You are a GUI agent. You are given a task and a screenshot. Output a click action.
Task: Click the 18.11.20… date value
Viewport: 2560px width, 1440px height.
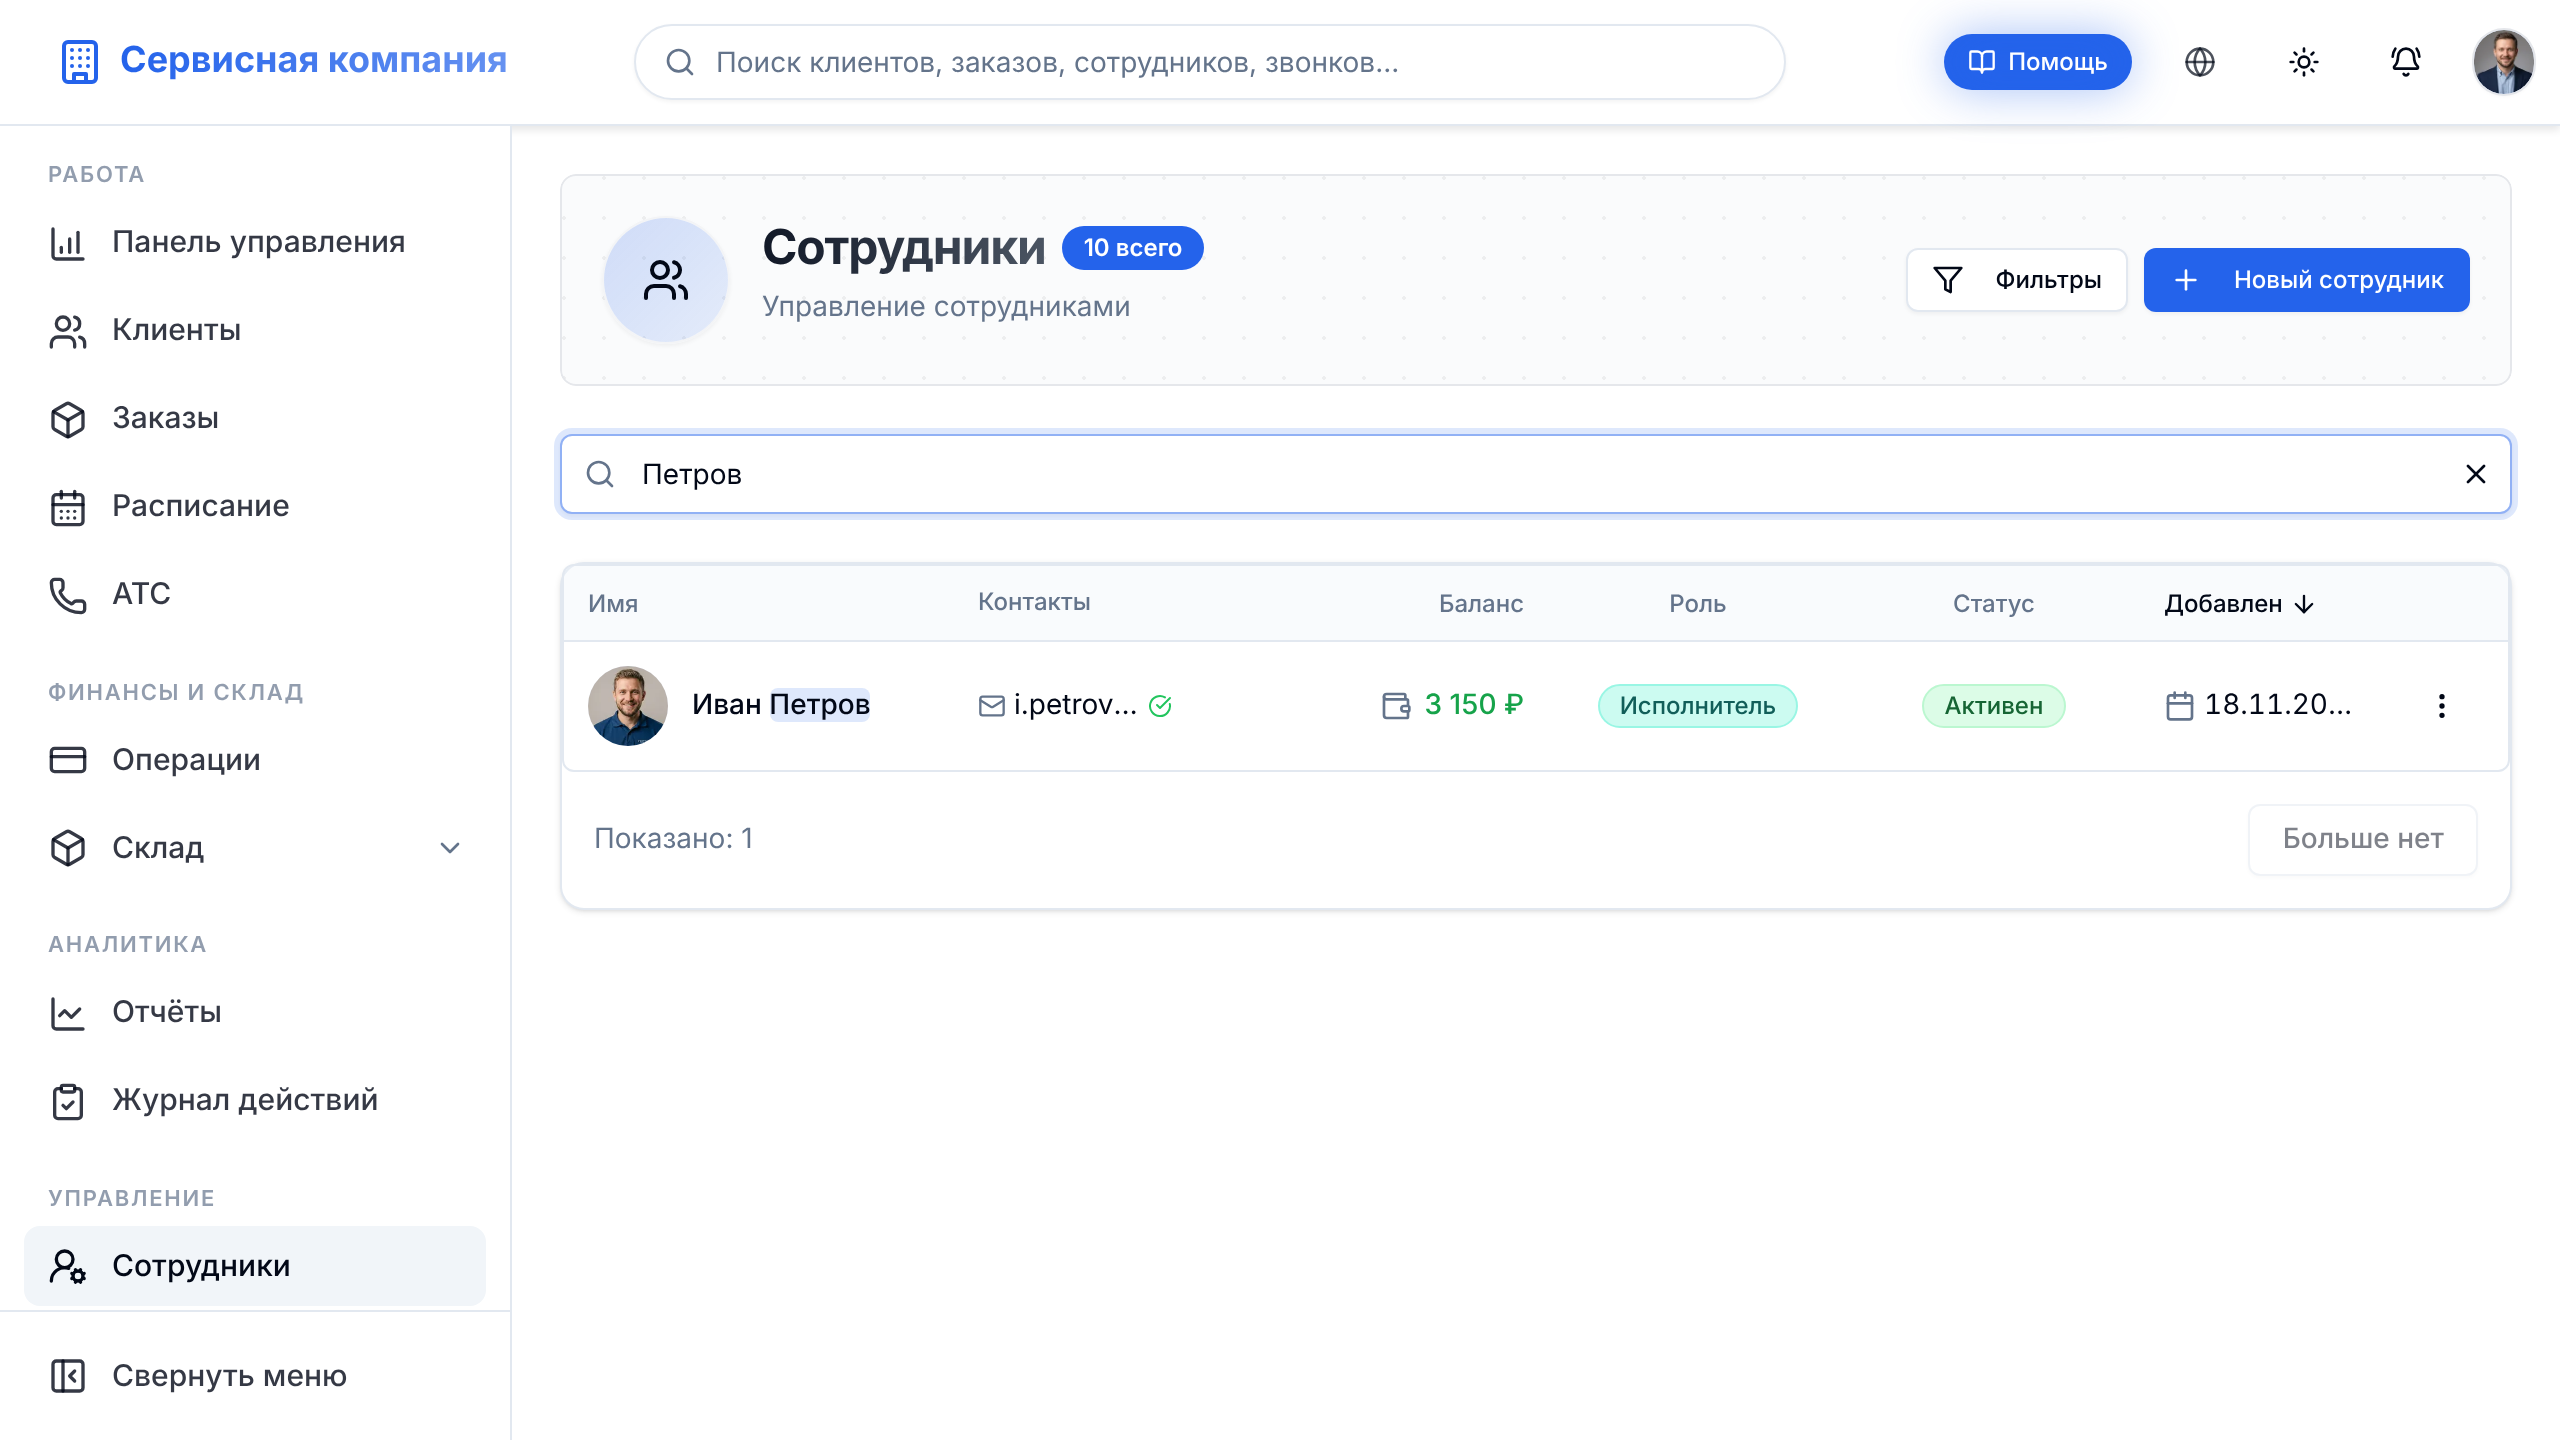(2277, 705)
